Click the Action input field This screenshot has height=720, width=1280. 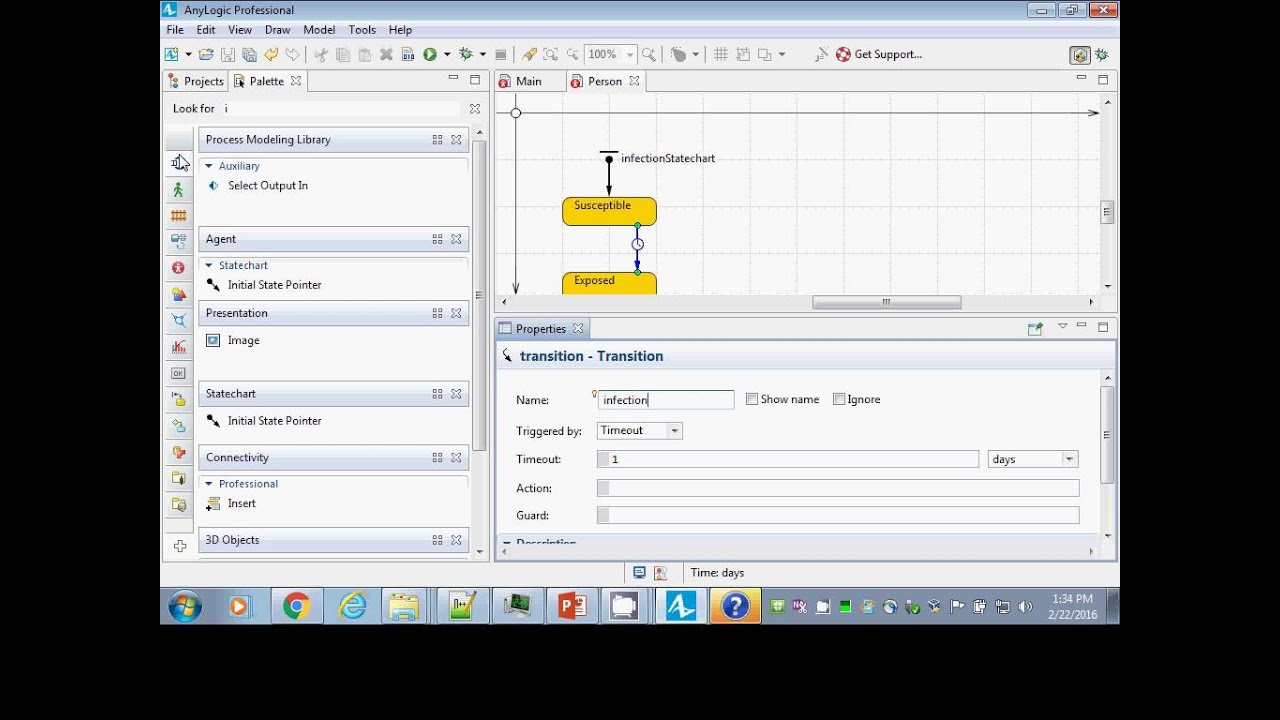click(x=844, y=488)
